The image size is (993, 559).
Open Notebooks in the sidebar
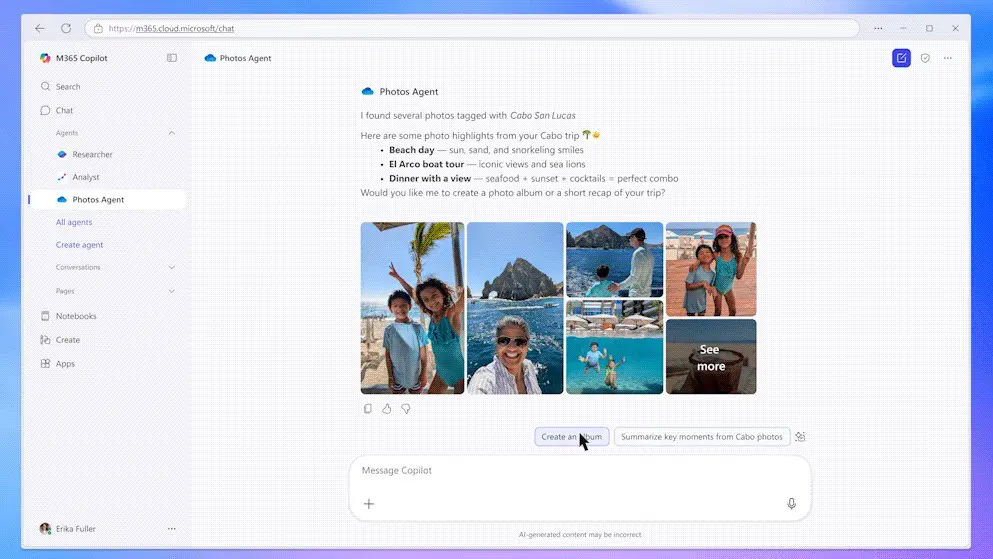coord(76,316)
